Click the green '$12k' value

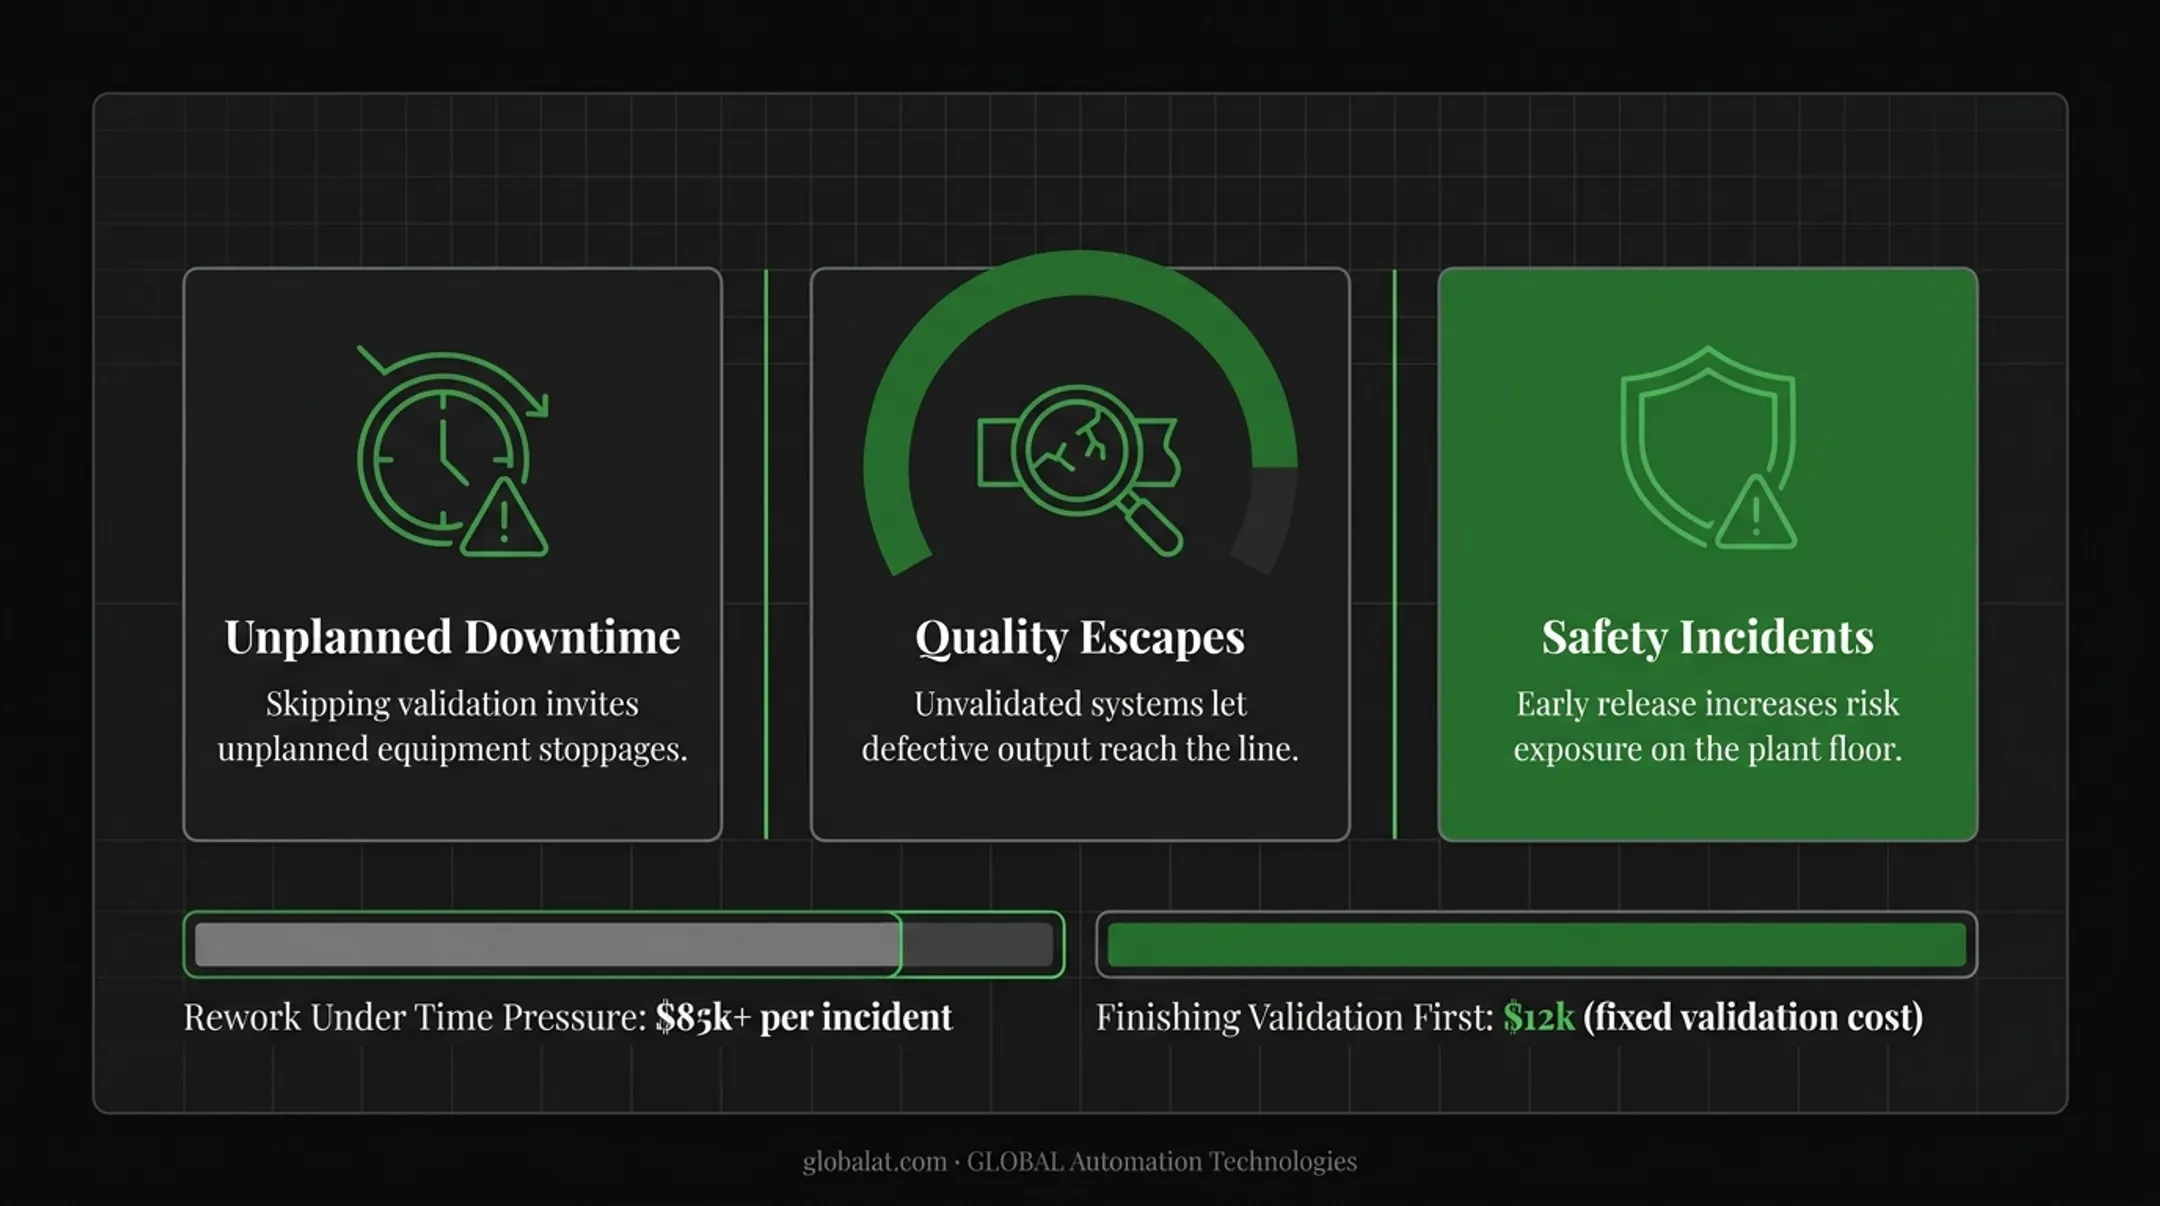click(1538, 1017)
